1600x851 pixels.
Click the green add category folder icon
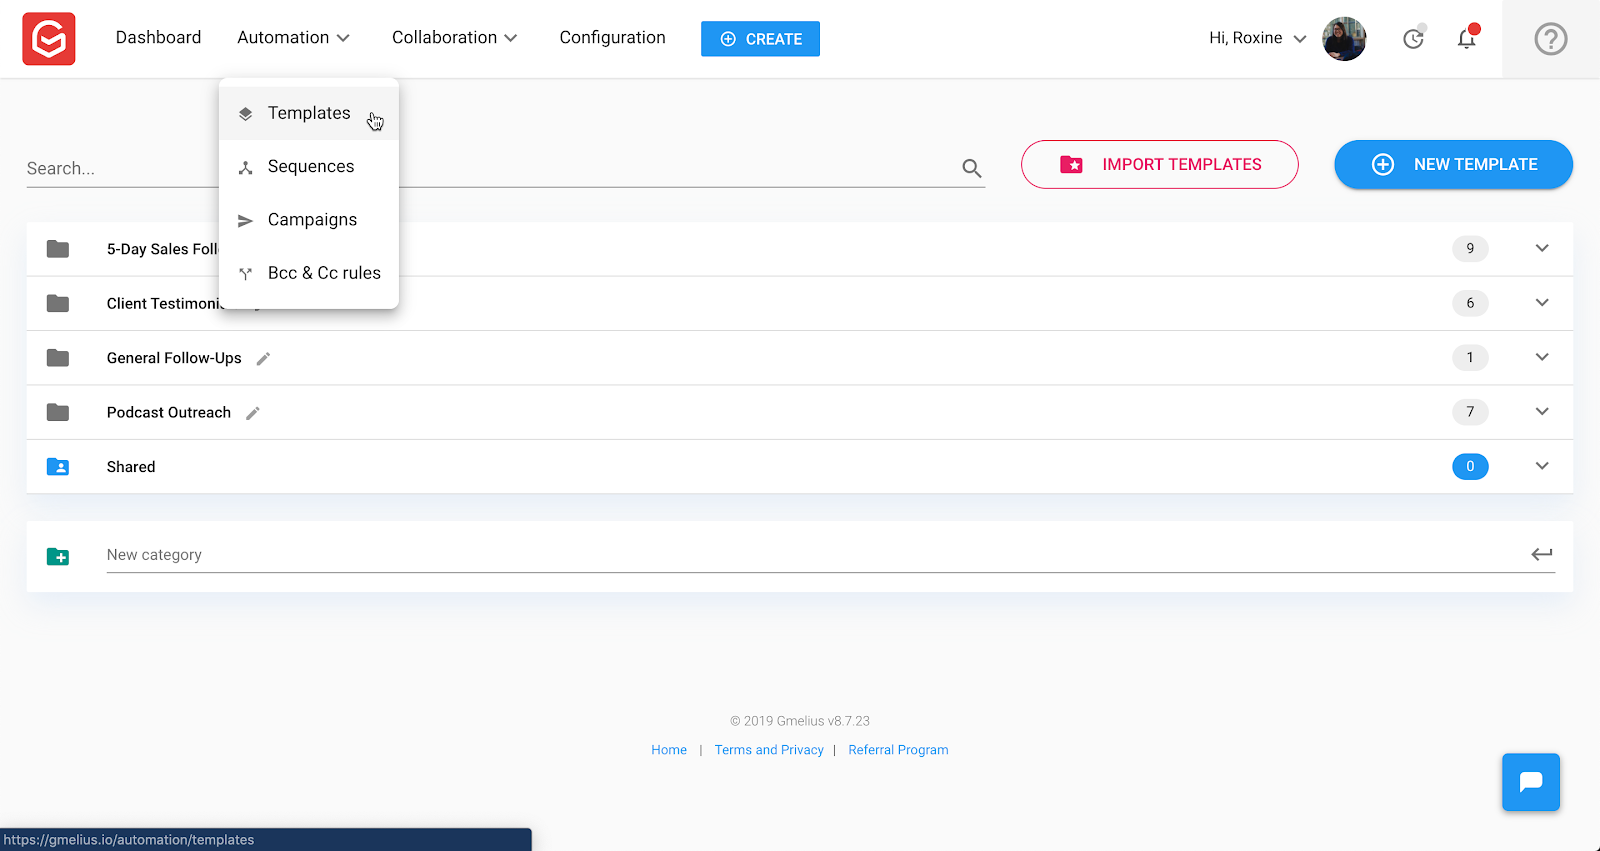click(x=58, y=556)
